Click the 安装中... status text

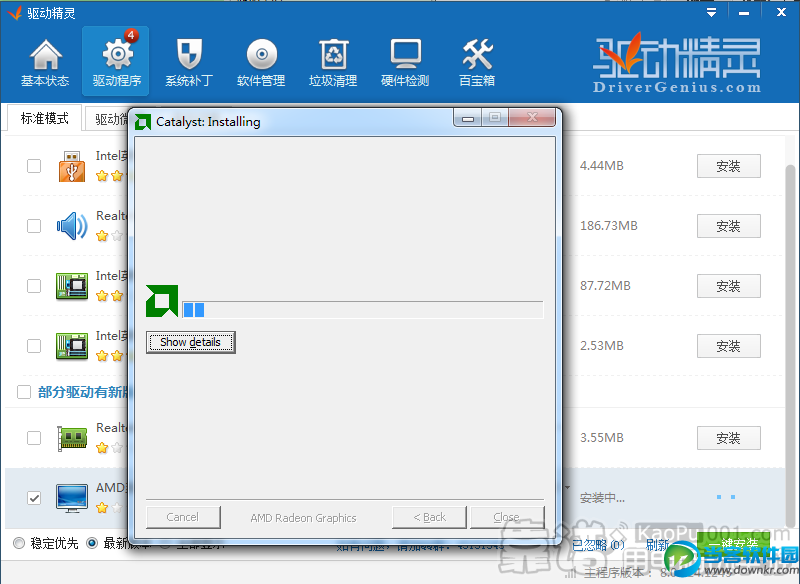pos(602,498)
